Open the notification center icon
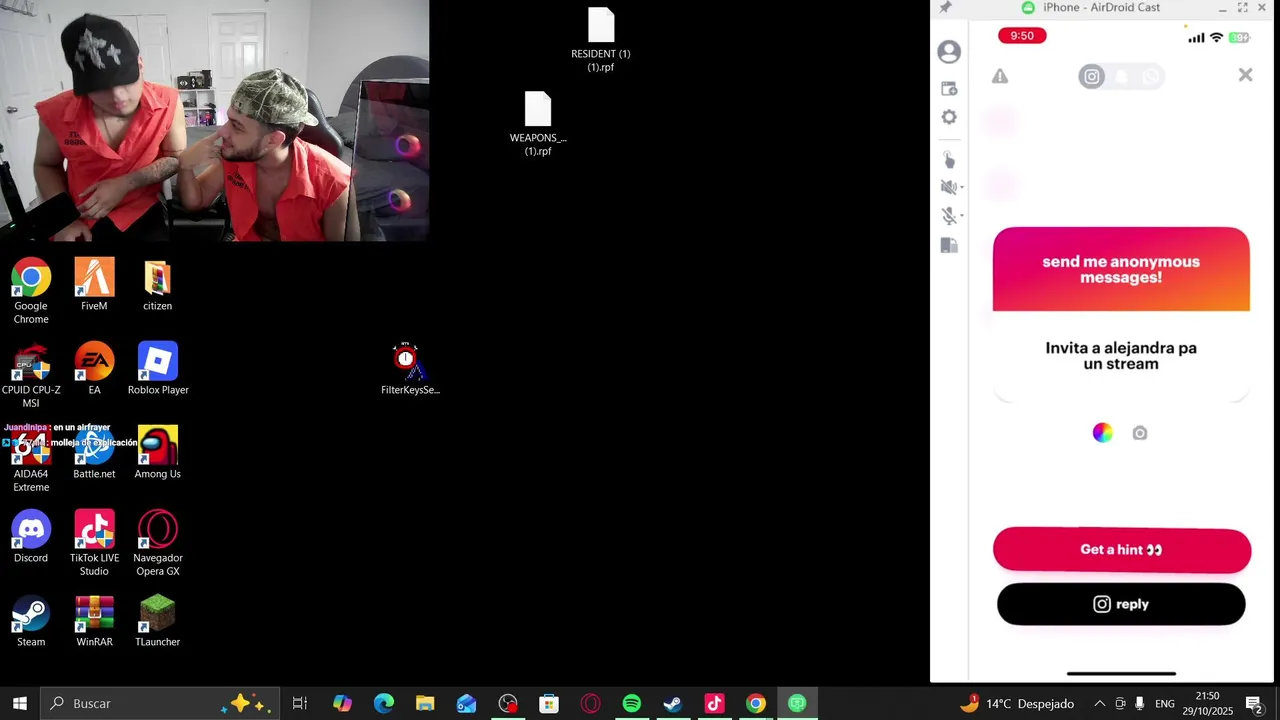 pyautogui.click(x=1254, y=703)
